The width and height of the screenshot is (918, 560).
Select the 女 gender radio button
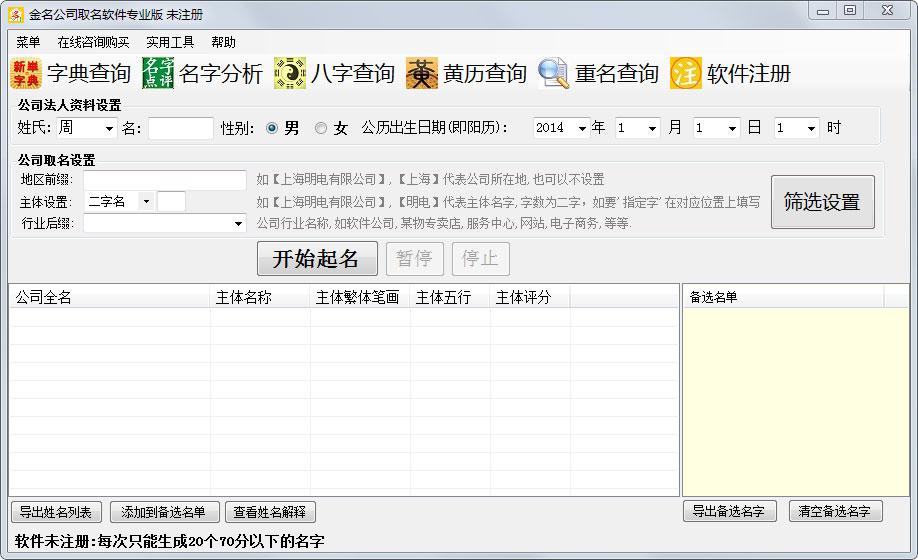click(321, 128)
